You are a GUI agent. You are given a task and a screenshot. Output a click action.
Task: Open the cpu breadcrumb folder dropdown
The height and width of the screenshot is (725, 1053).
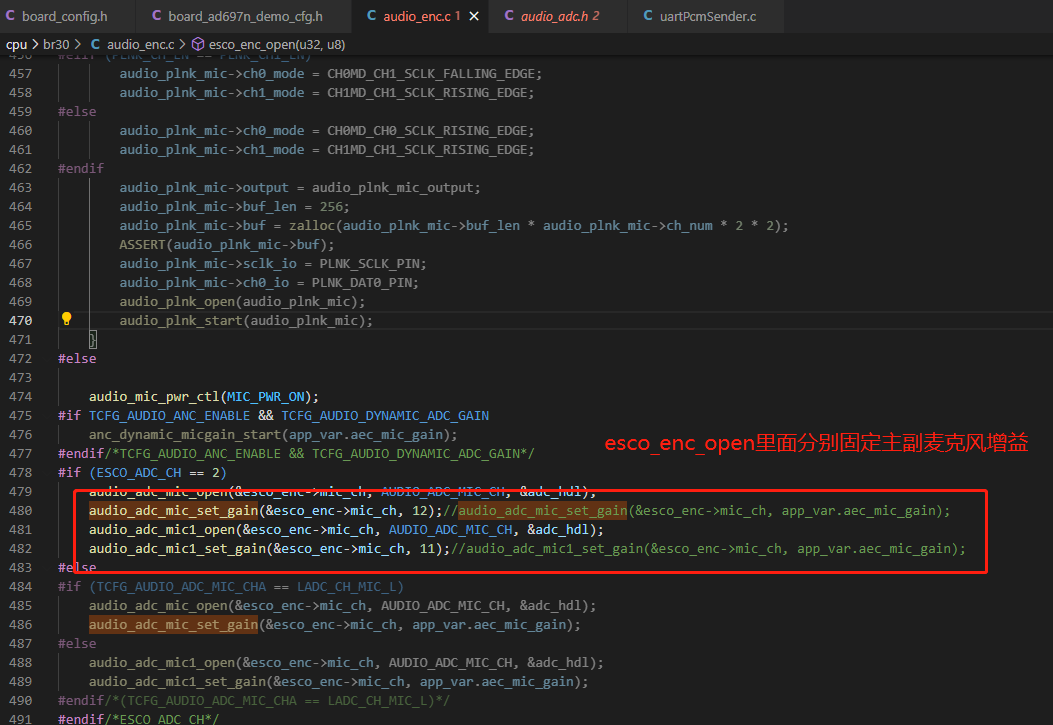16,44
